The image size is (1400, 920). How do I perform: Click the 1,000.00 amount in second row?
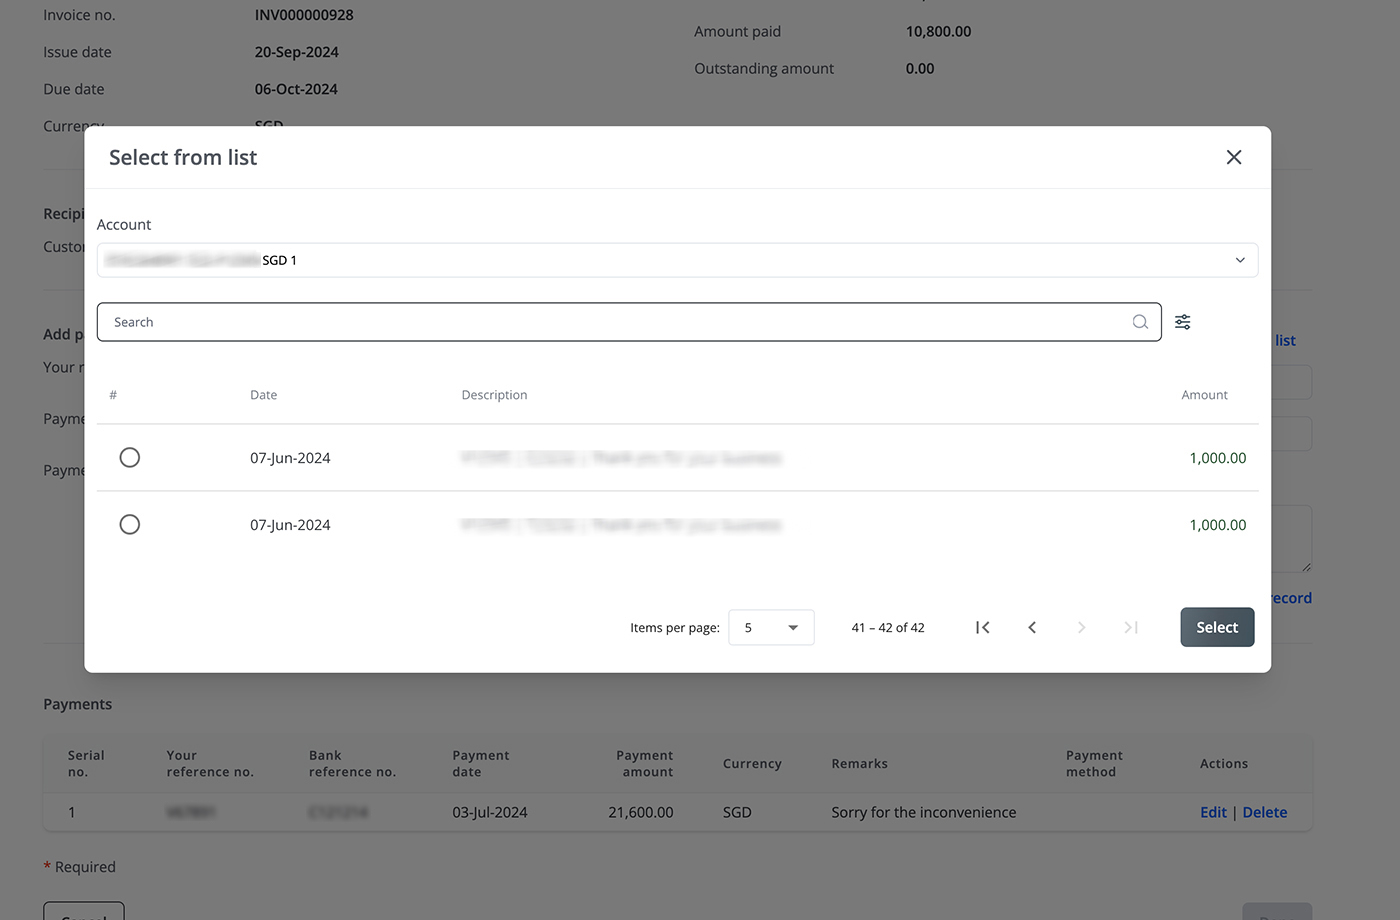point(1218,525)
